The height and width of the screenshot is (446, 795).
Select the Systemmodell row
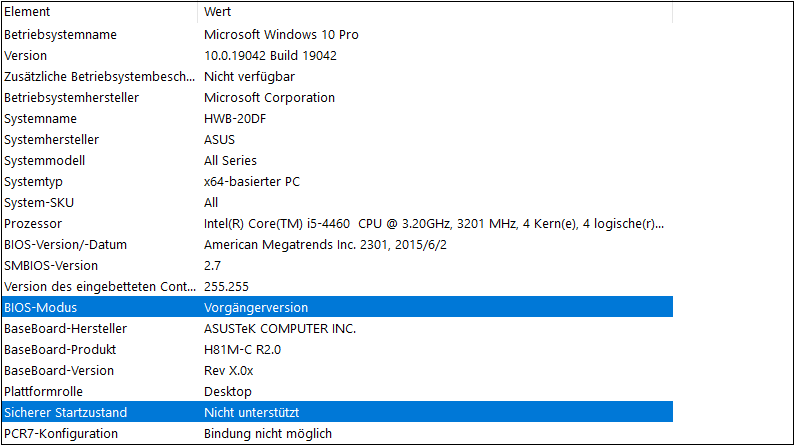coord(44,160)
